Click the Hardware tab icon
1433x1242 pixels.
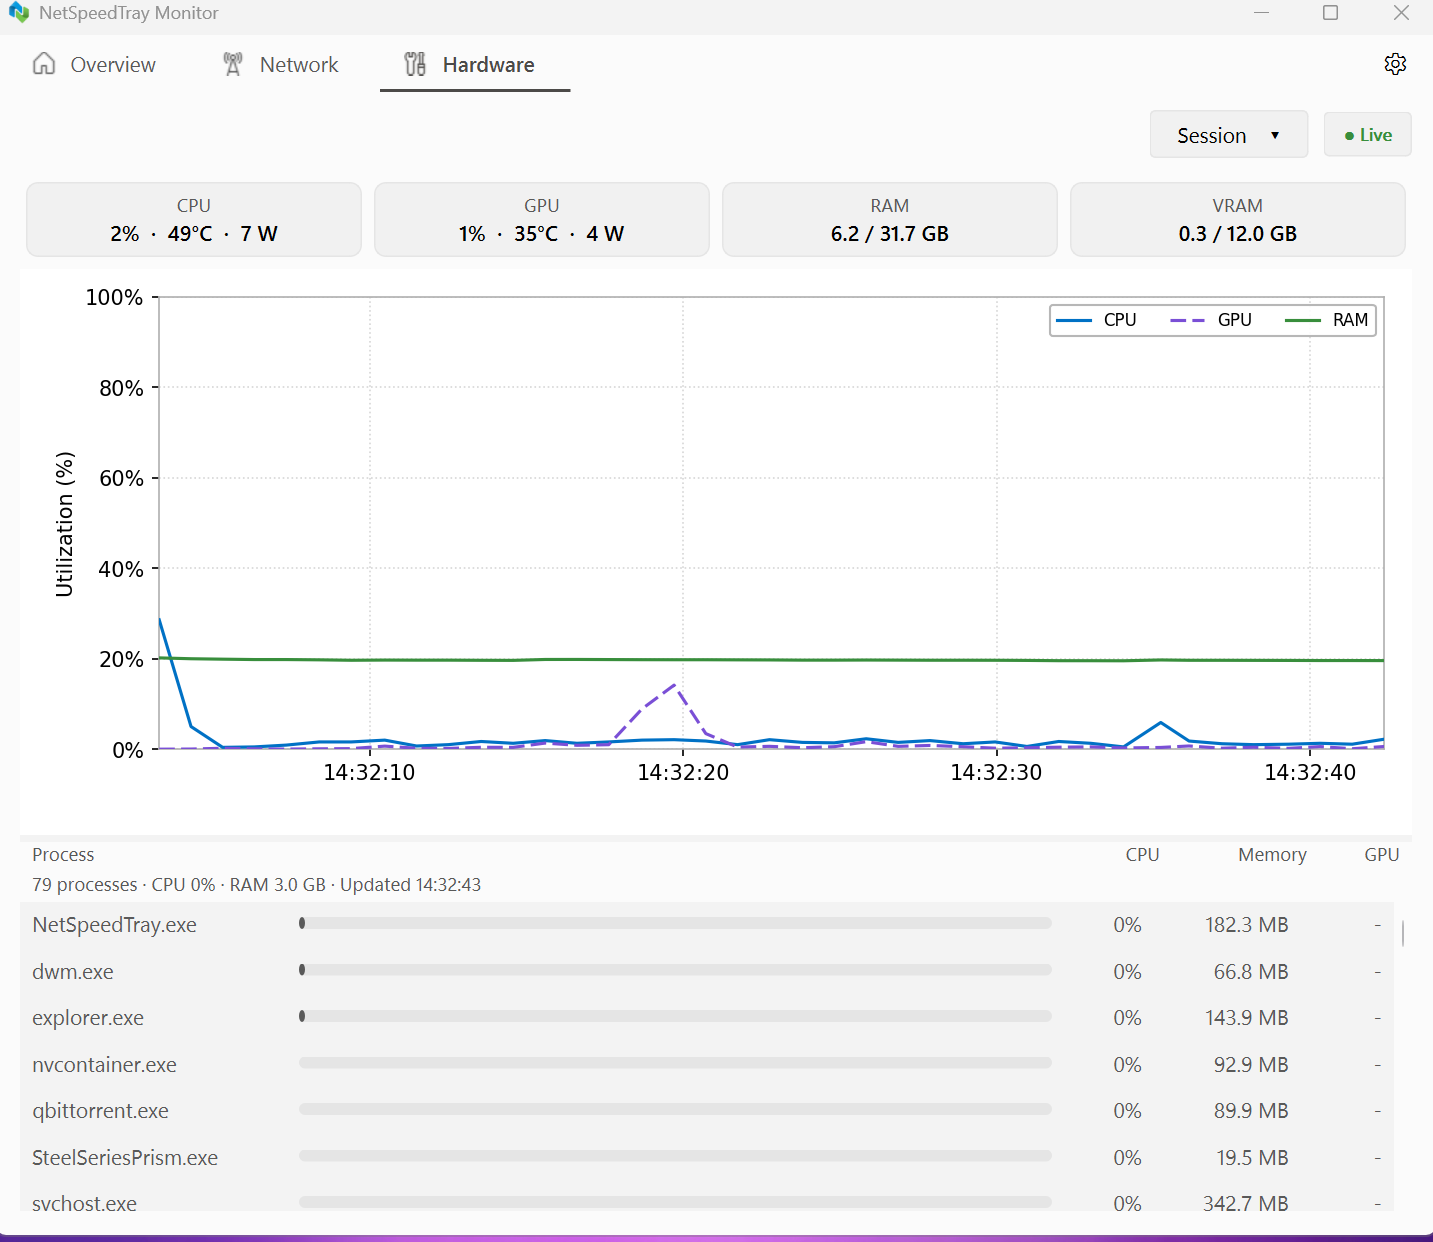(x=415, y=64)
